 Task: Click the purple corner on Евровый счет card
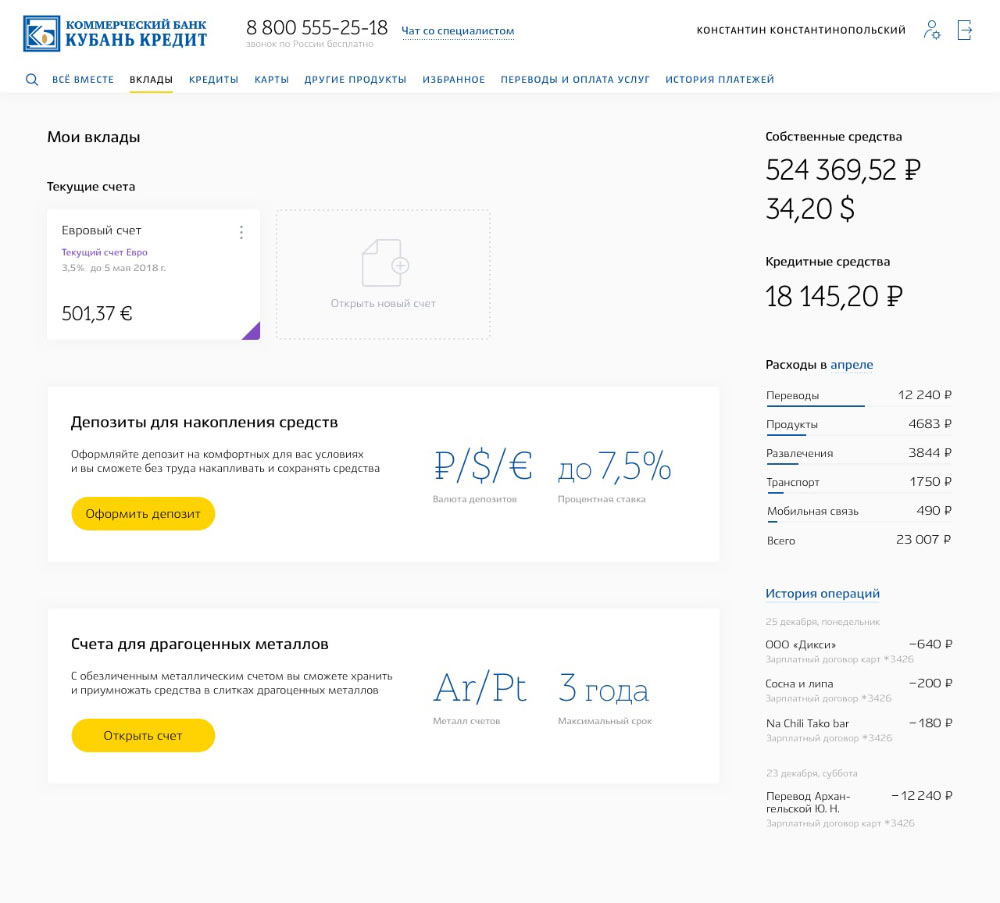(252, 332)
